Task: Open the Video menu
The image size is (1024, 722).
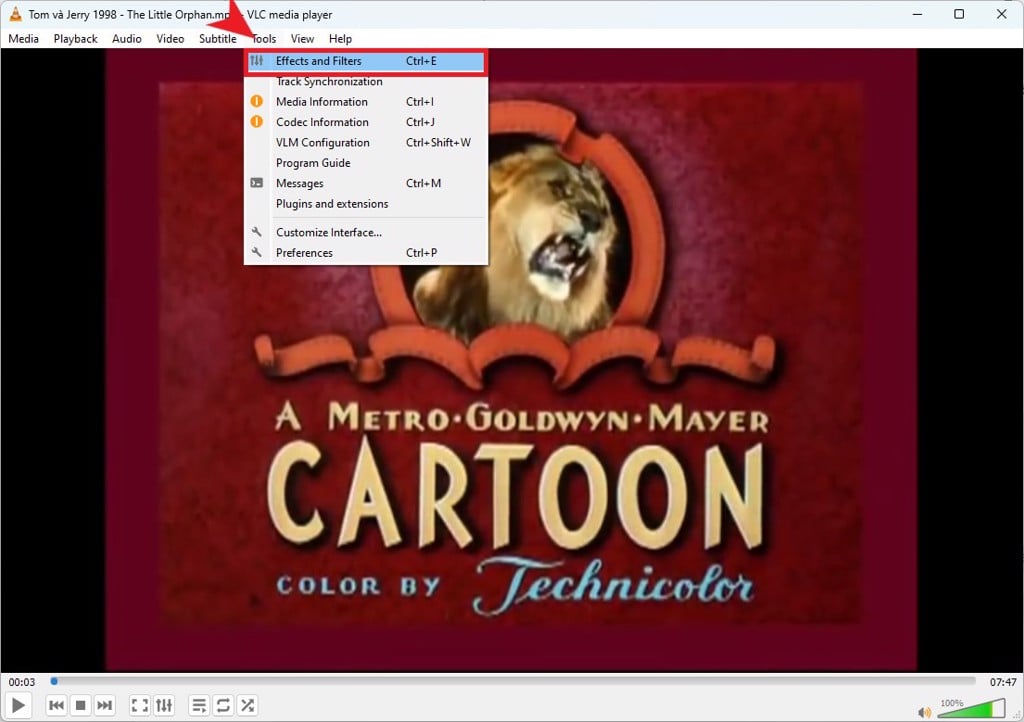Action: coord(170,39)
